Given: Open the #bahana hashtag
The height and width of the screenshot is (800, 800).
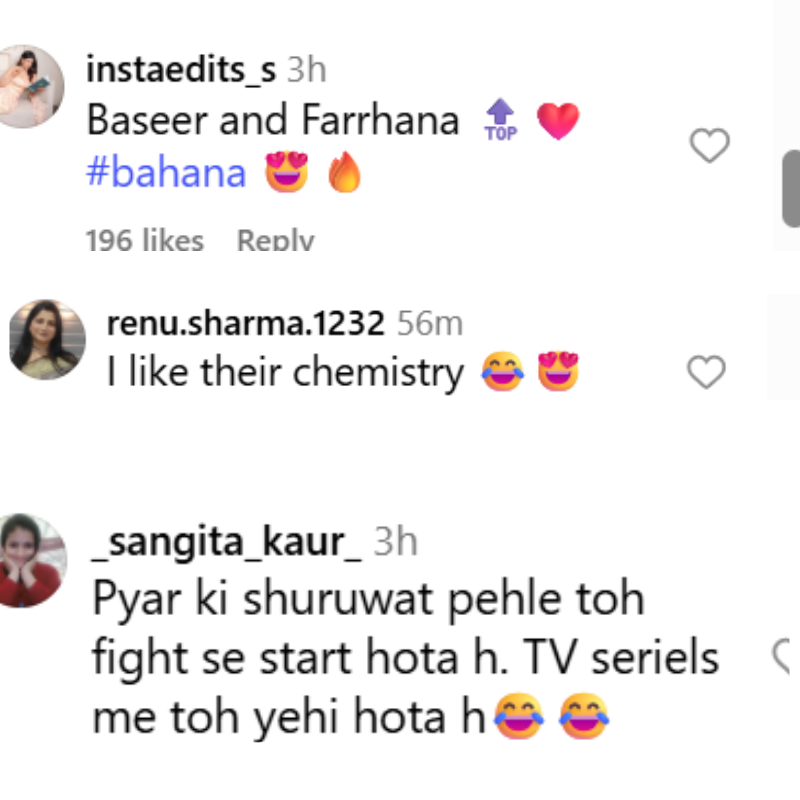Looking at the screenshot, I should [167, 173].
